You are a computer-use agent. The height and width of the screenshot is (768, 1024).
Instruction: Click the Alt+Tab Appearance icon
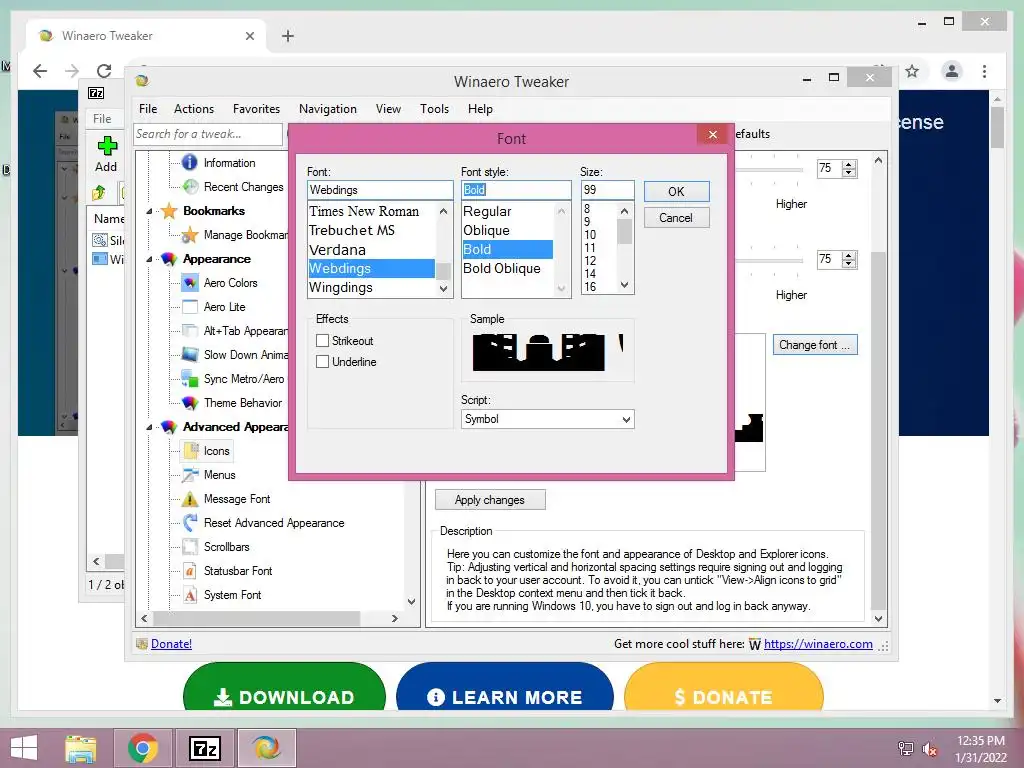(190, 330)
